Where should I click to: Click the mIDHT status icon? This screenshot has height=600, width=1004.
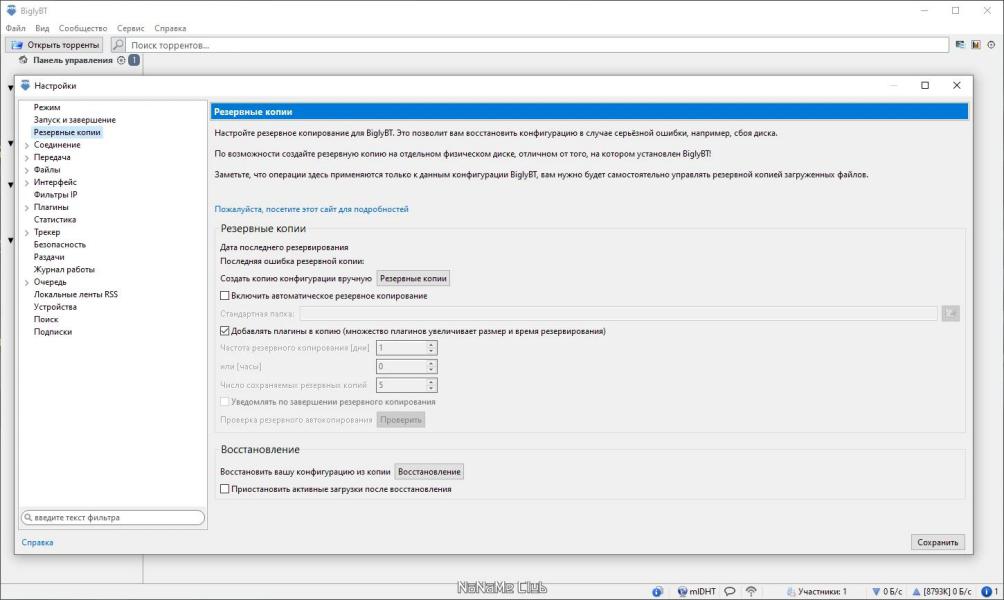point(683,592)
